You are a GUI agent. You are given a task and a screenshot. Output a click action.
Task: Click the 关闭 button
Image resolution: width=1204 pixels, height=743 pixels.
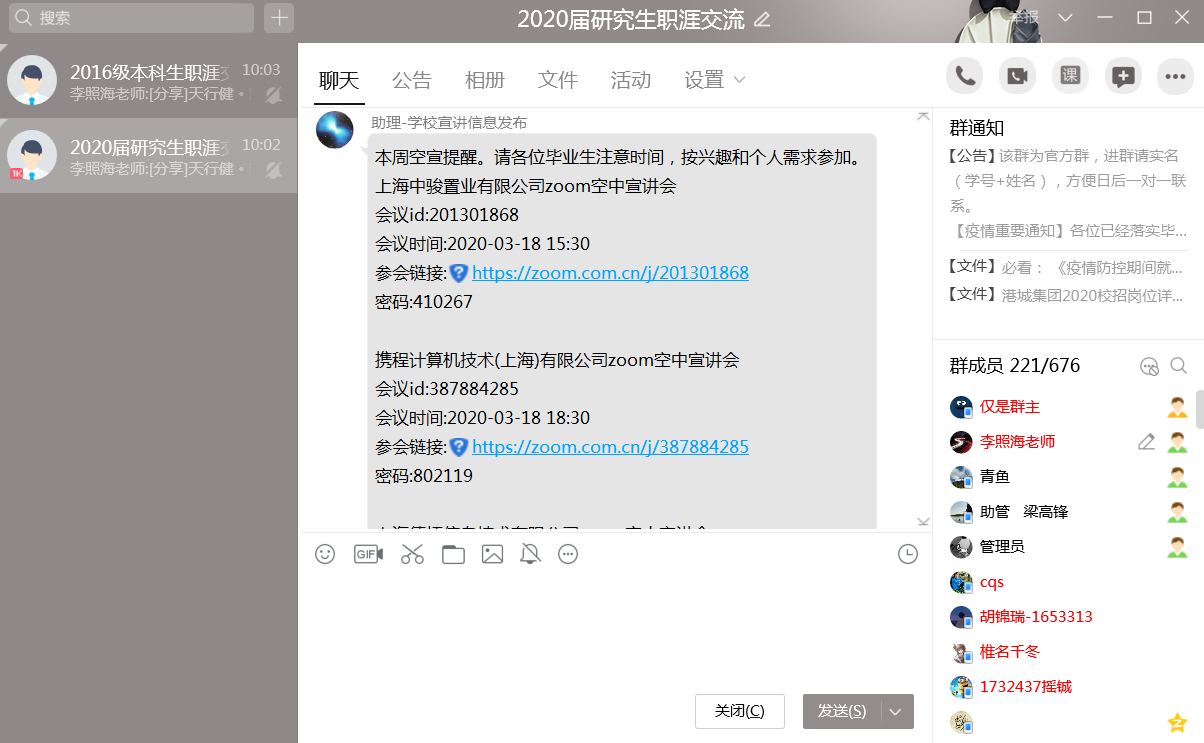point(739,711)
